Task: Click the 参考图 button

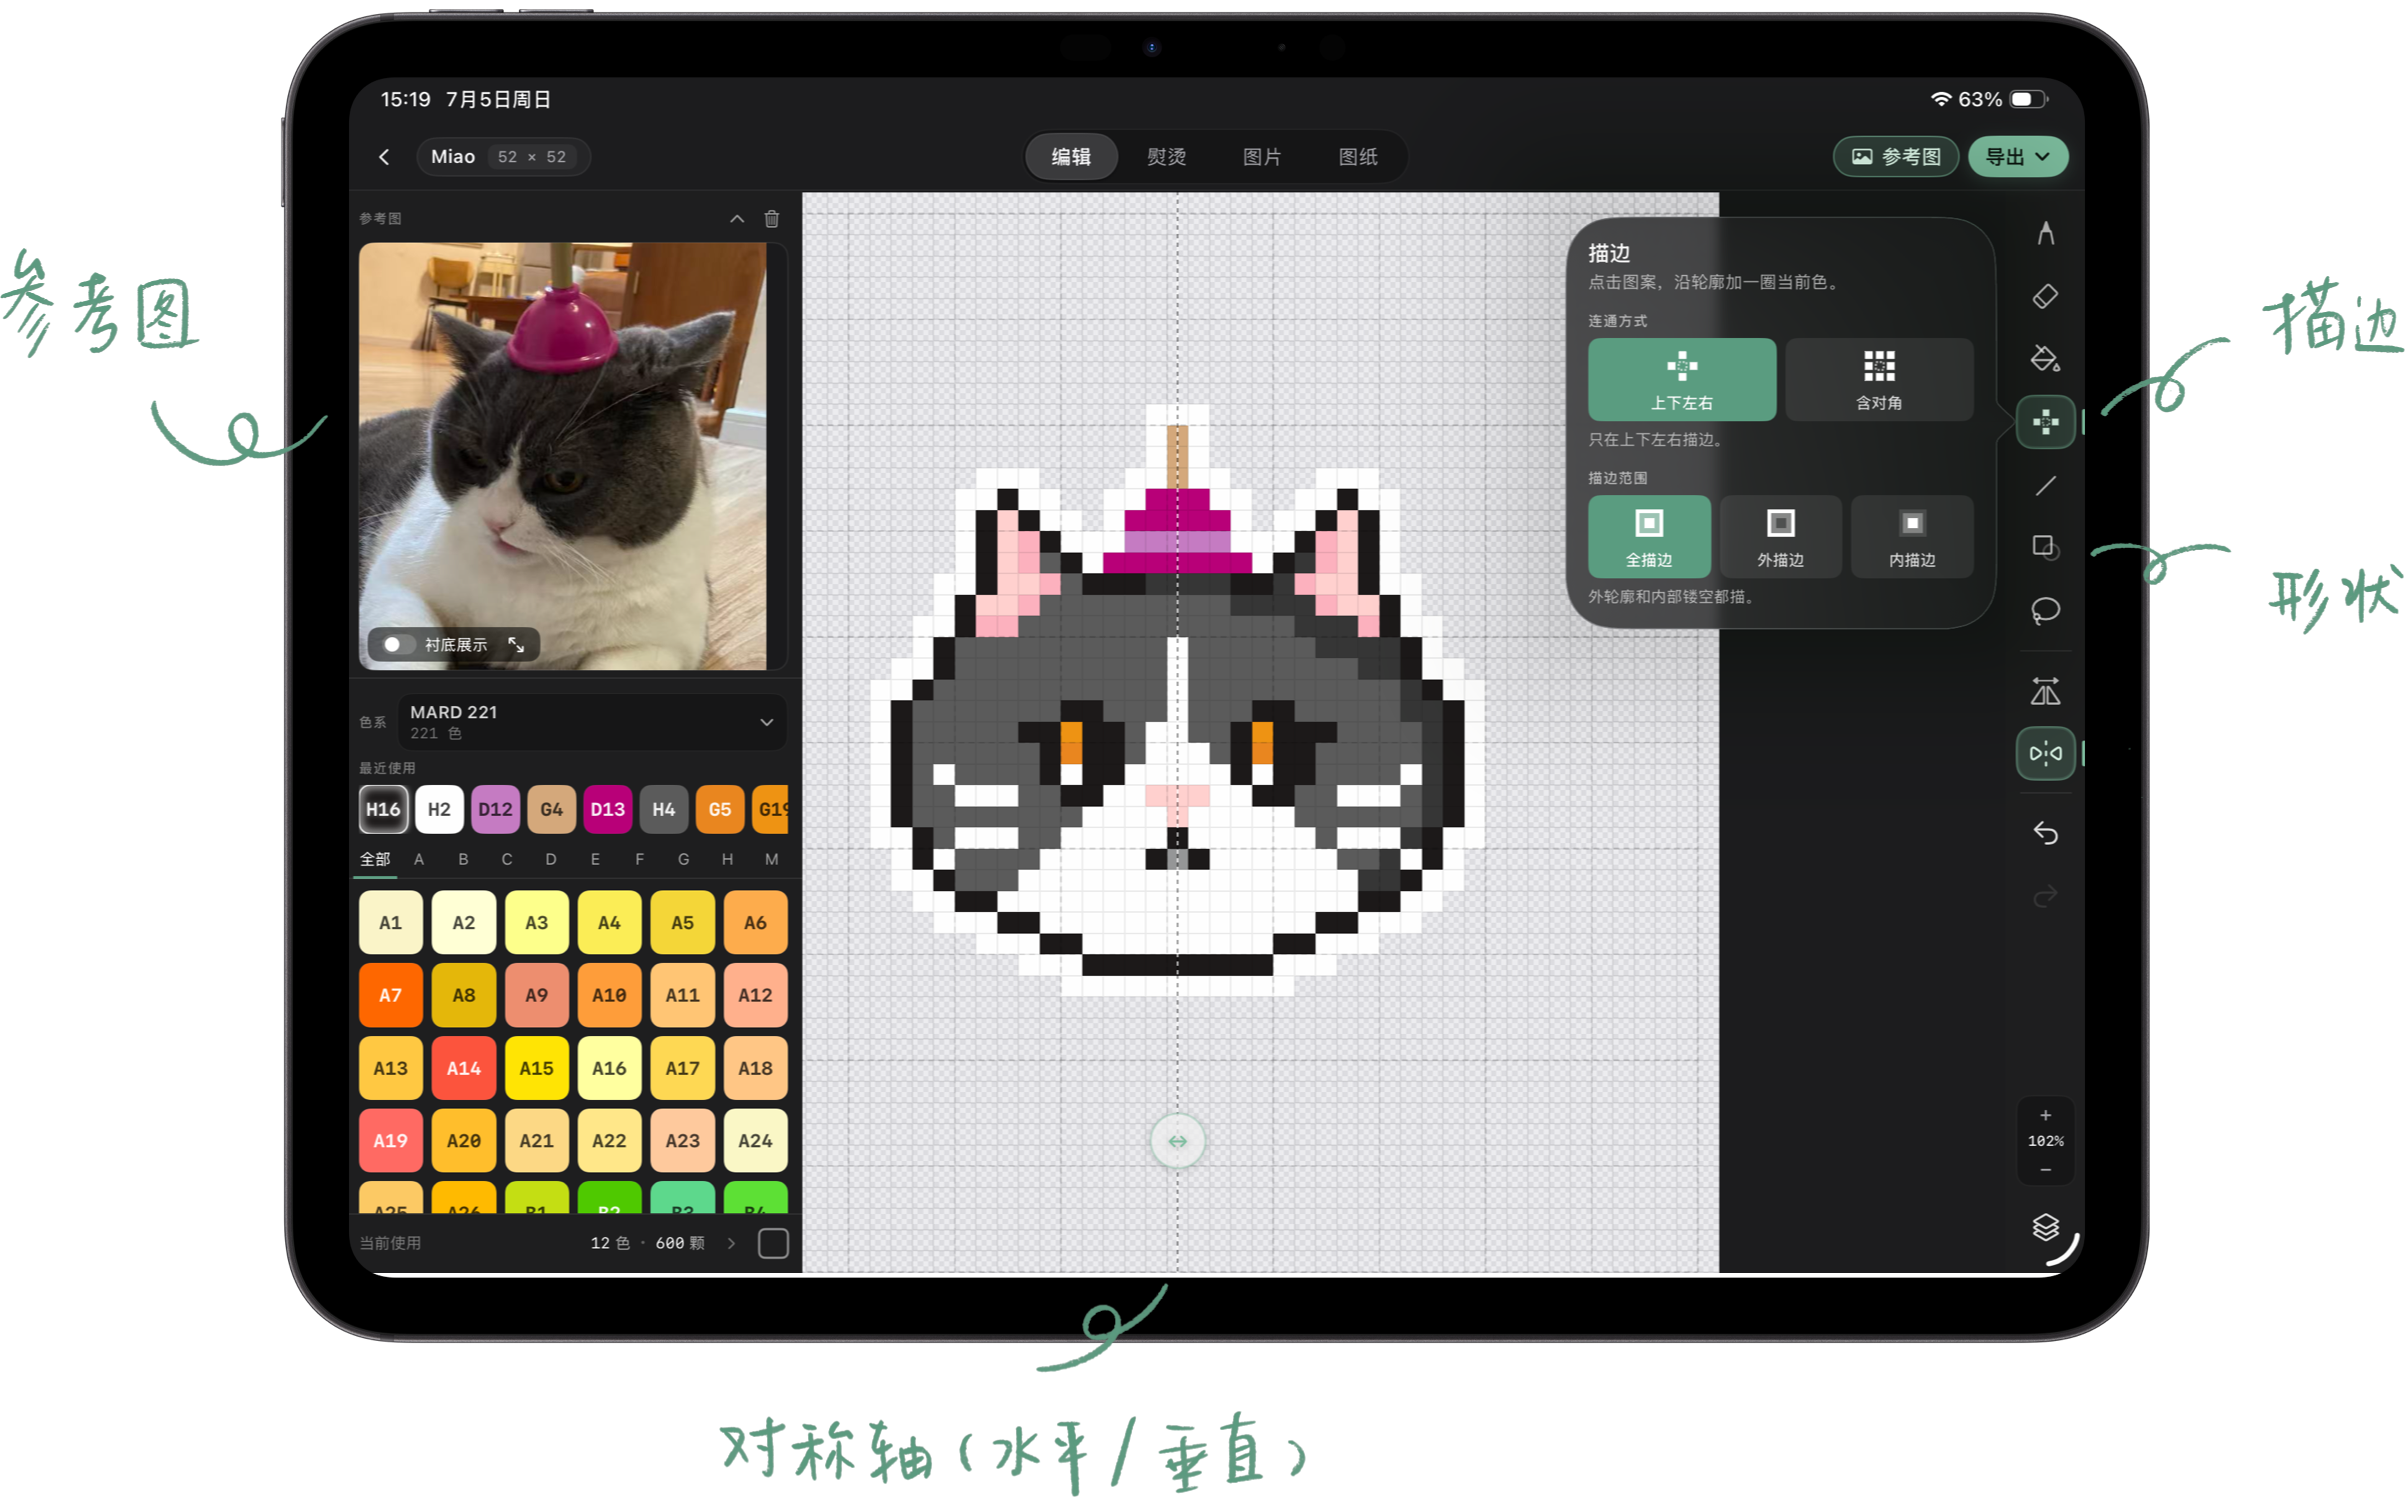Action: coord(1894,156)
